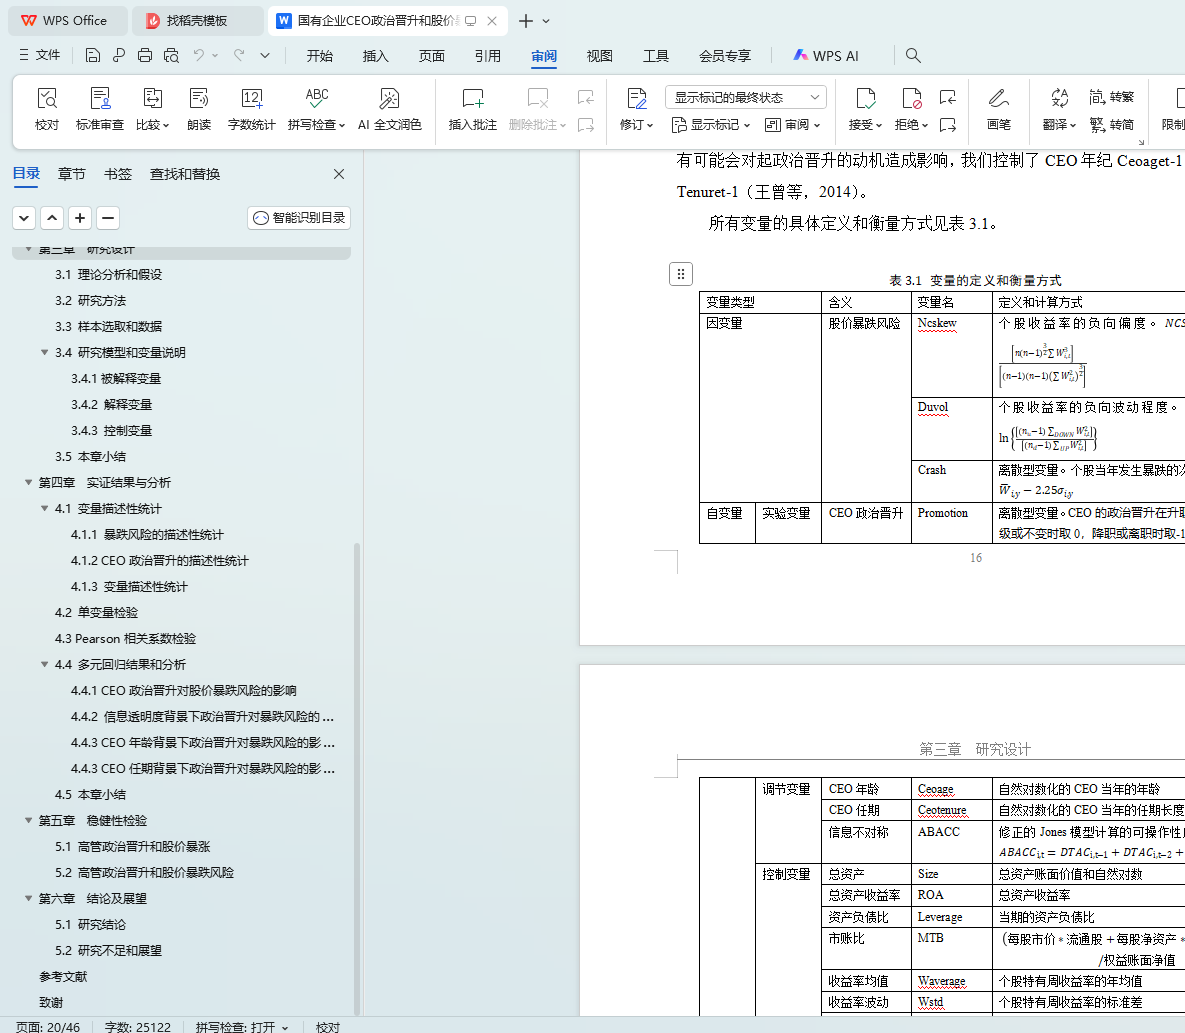Open 标准审查 standard review tool

point(100,109)
